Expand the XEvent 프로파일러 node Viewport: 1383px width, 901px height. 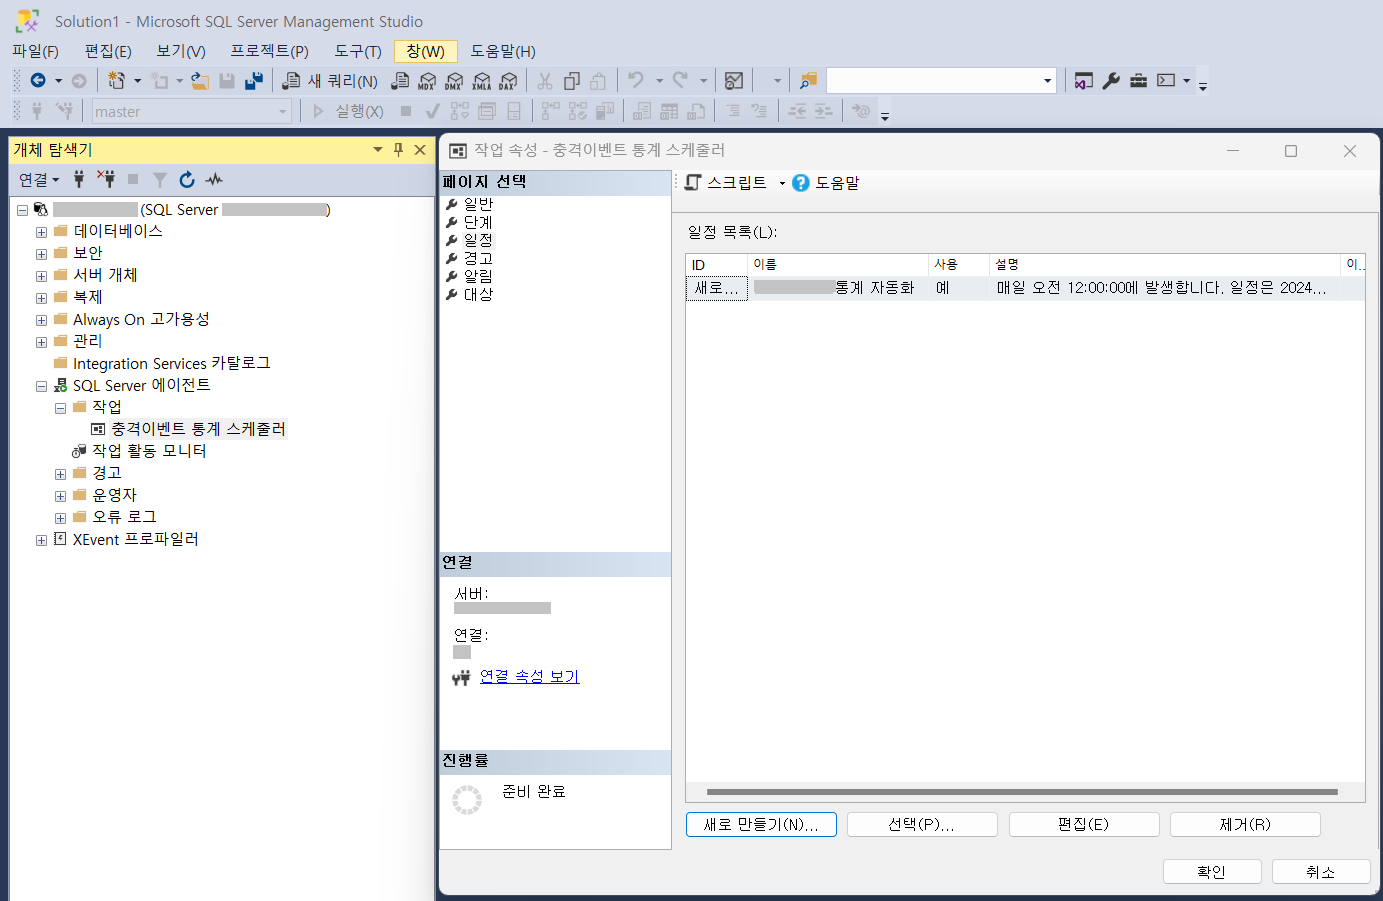pyautogui.click(x=41, y=540)
